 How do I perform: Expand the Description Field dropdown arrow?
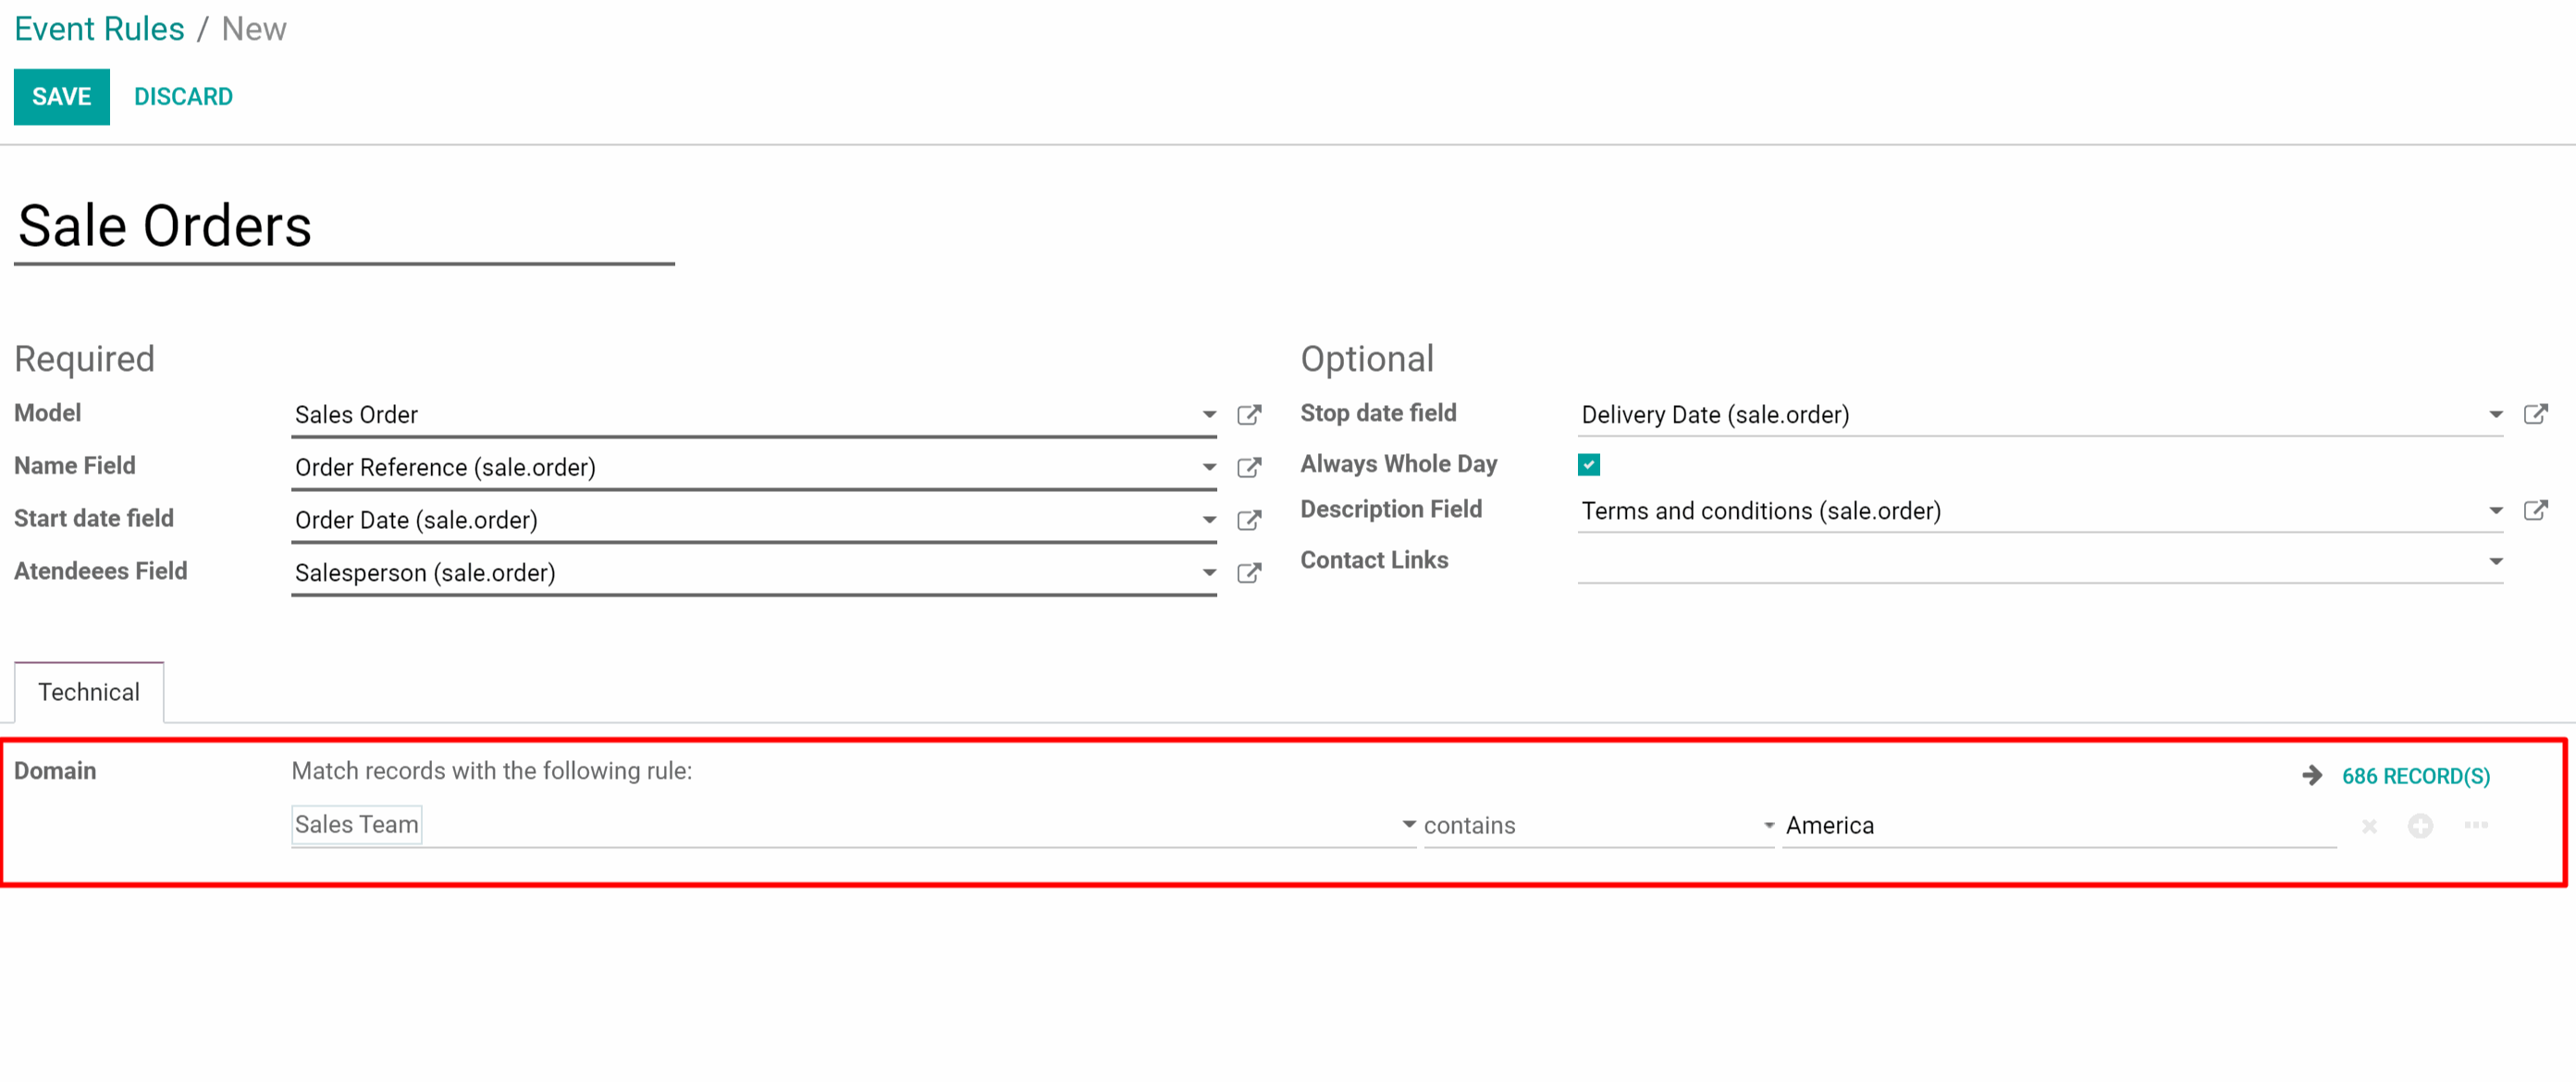[x=2495, y=511]
